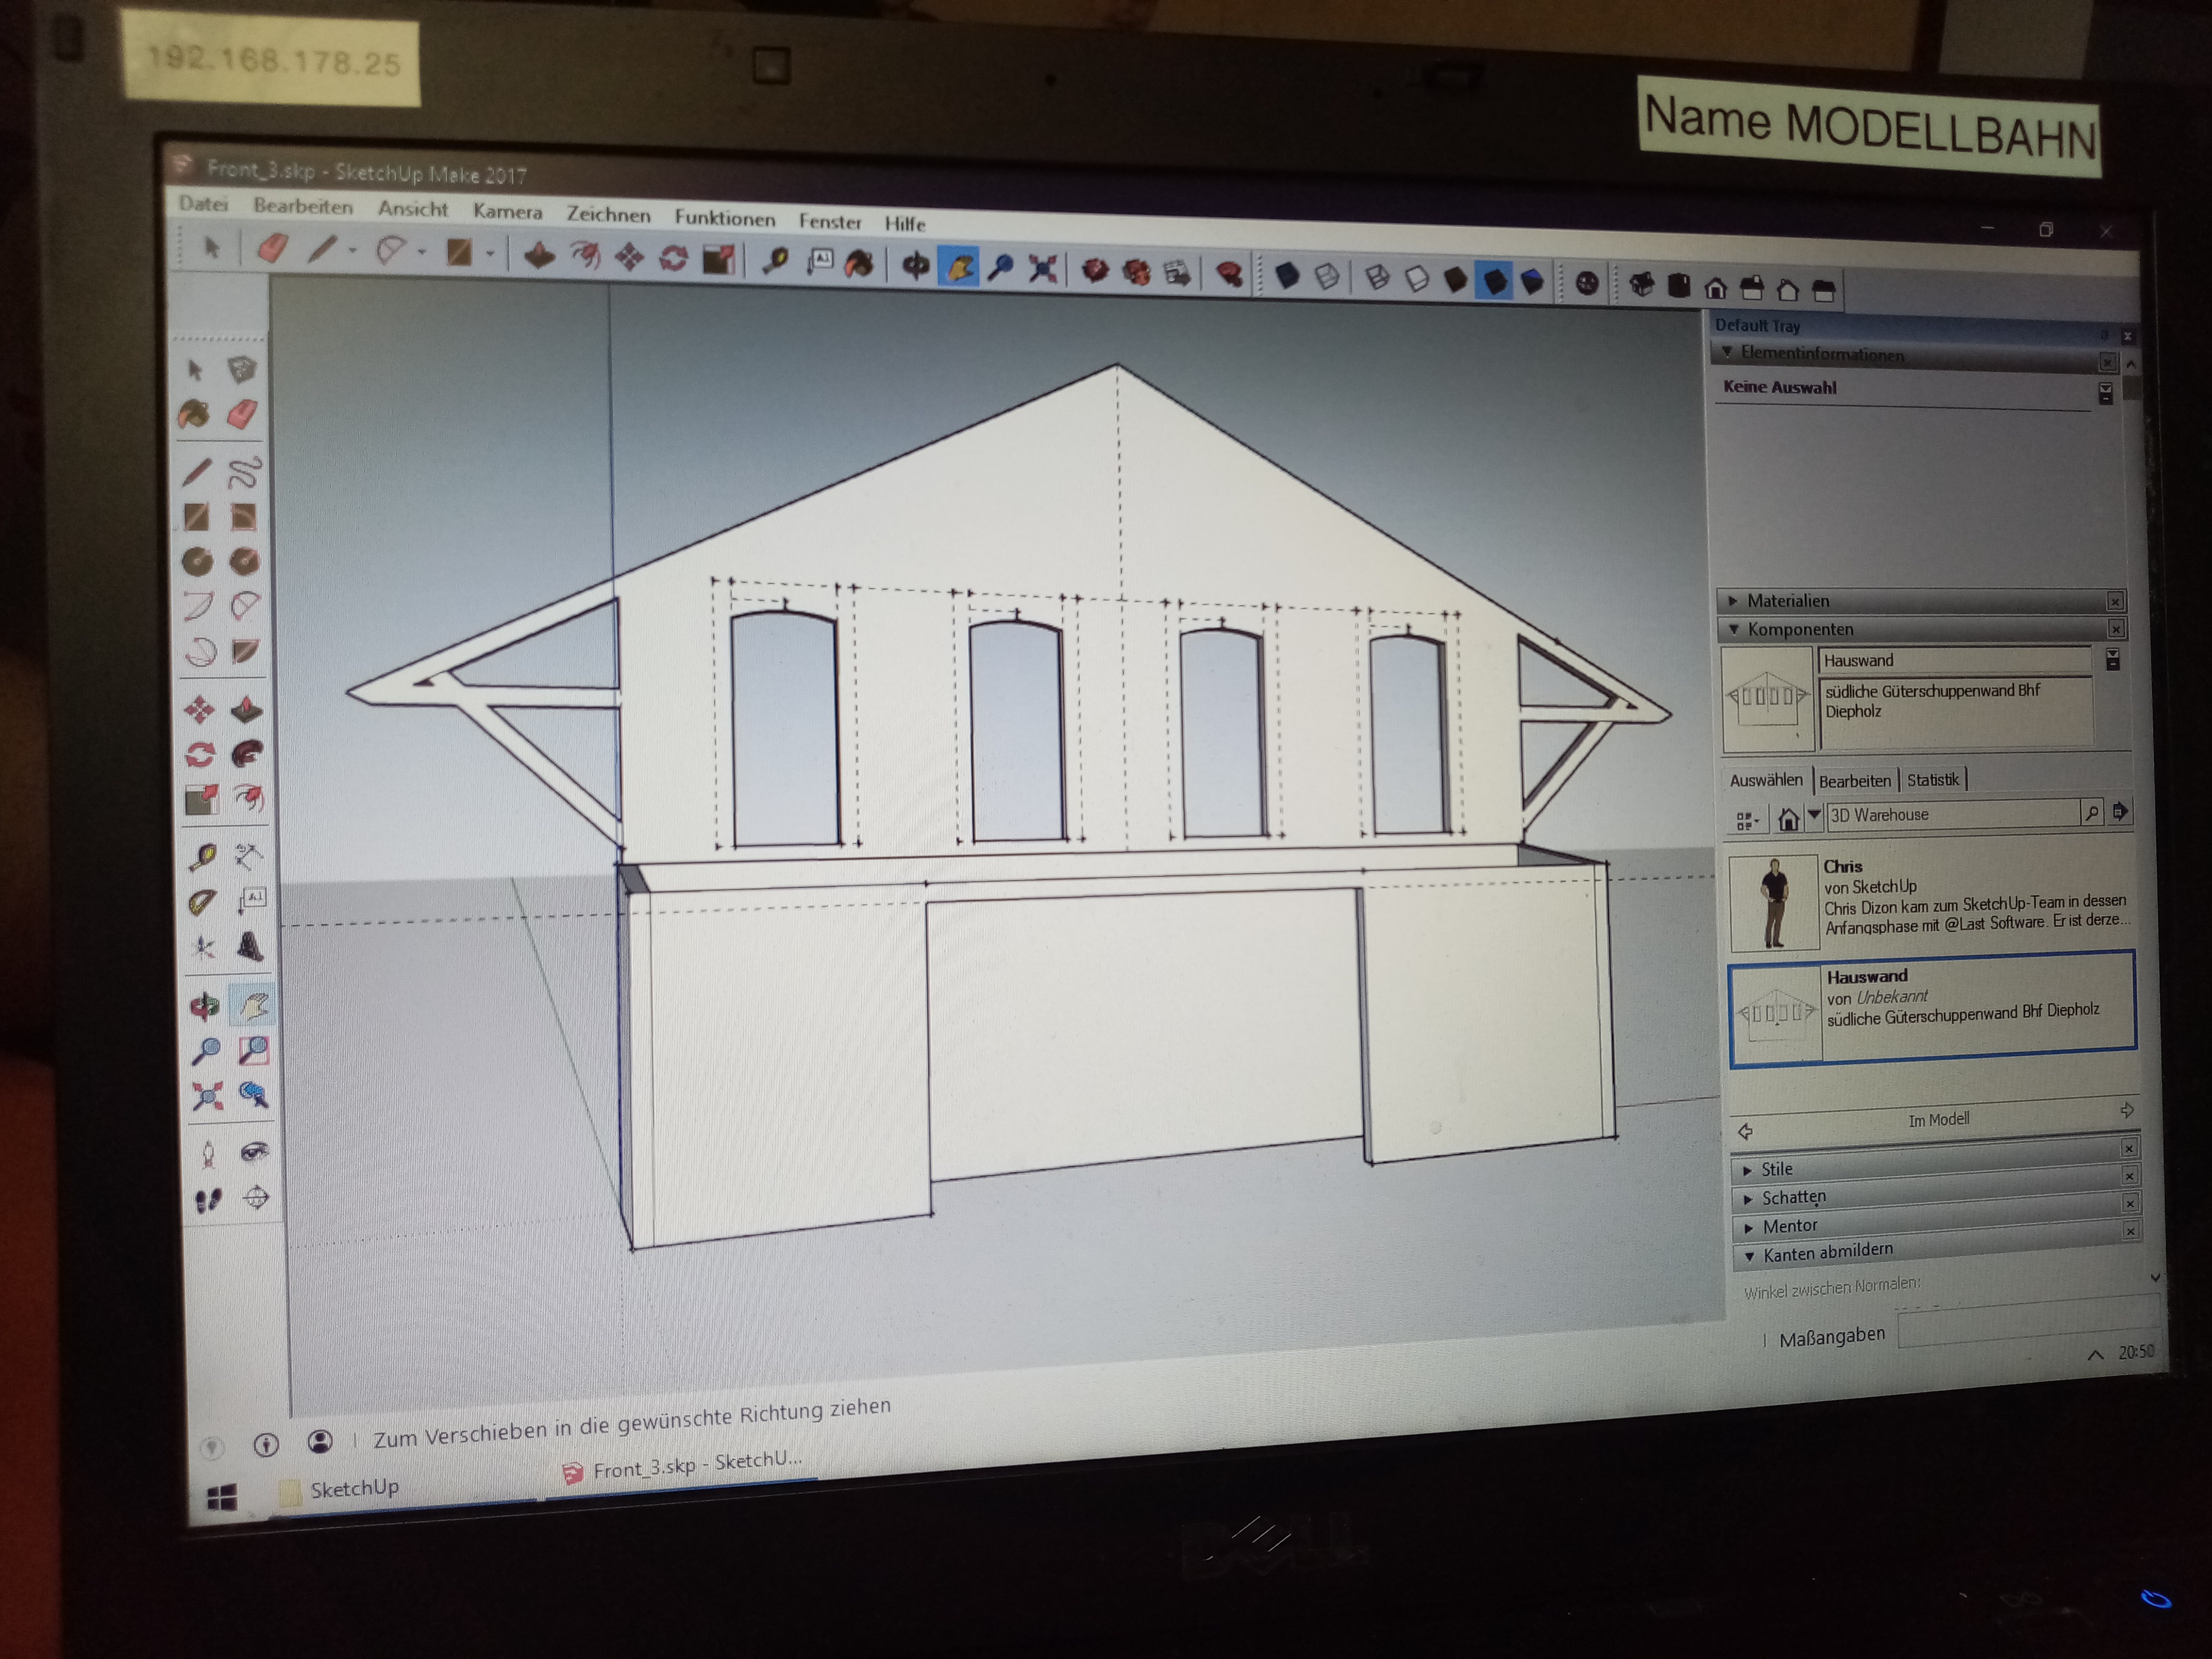
Task: Toggle X-Ray face style in top toolbar
Action: (x=1288, y=275)
